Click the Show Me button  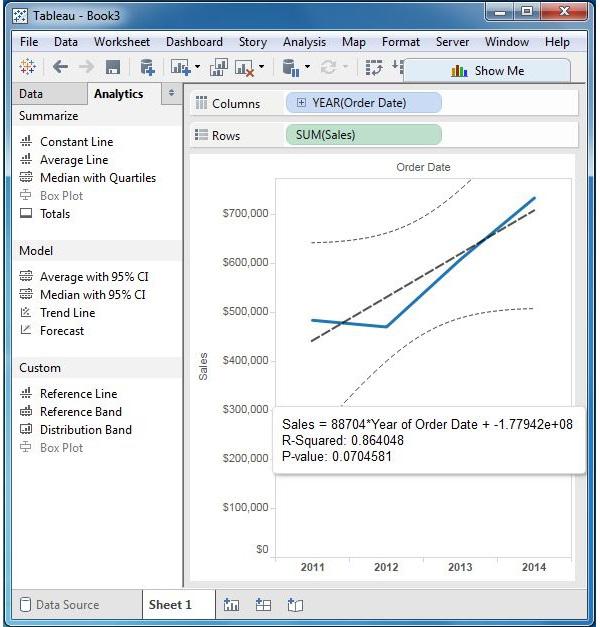(487, 71)
